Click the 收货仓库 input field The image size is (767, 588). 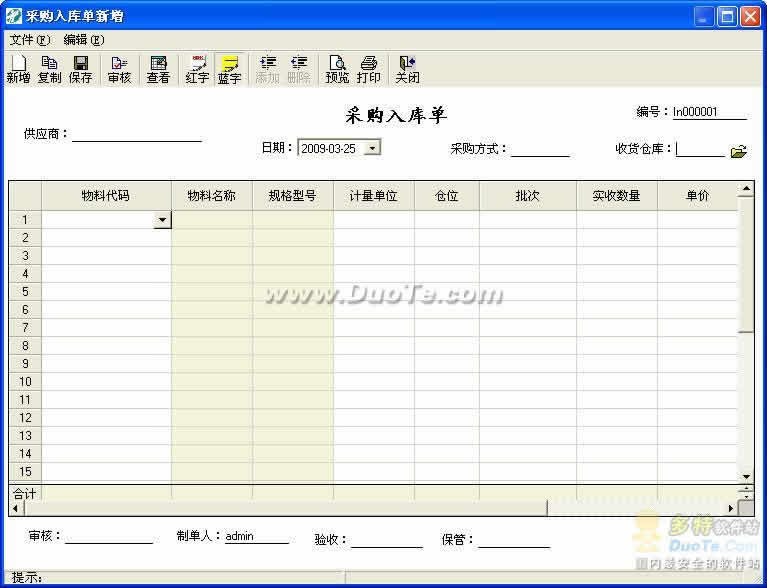coord(700,149)
